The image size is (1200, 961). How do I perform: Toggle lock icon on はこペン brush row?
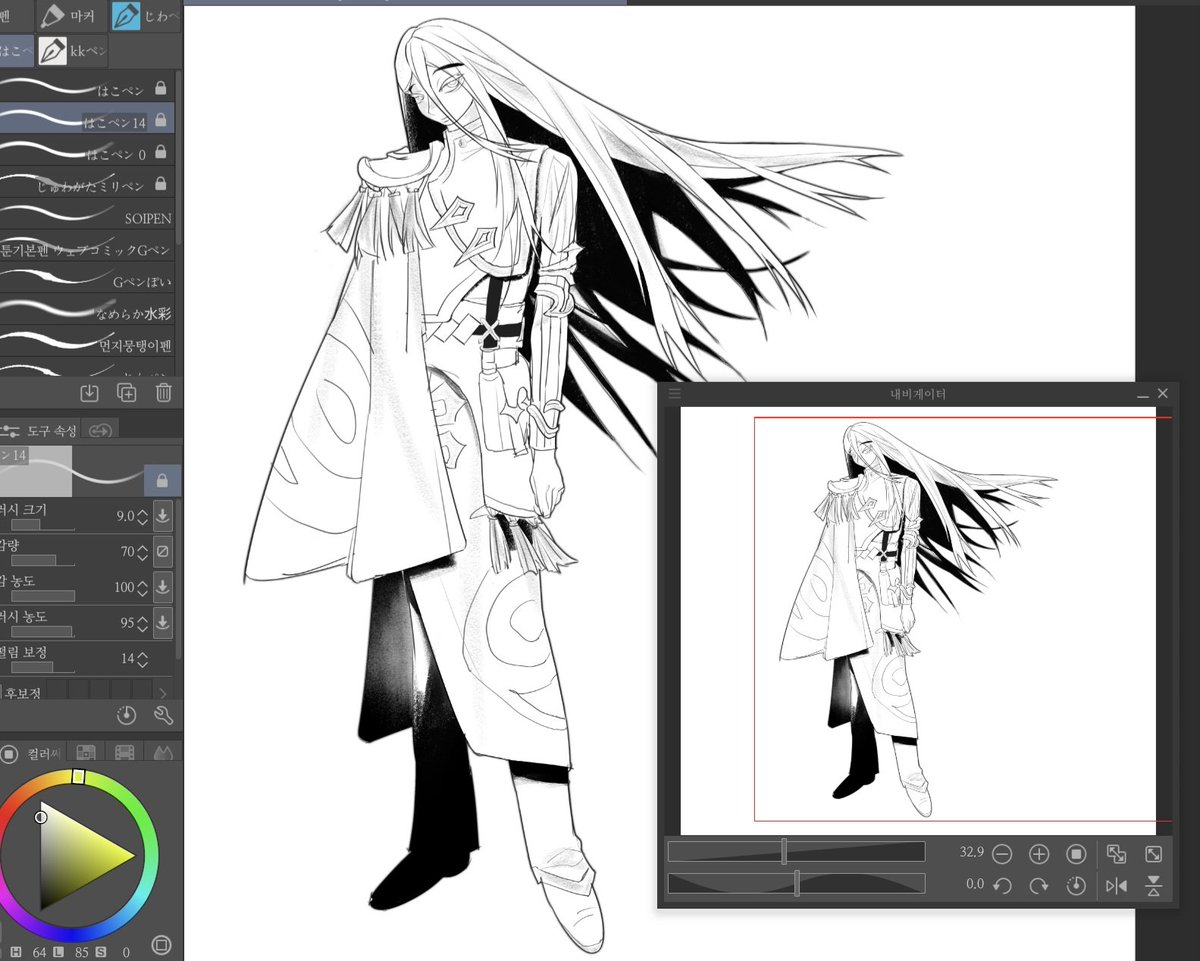[161, 90]
